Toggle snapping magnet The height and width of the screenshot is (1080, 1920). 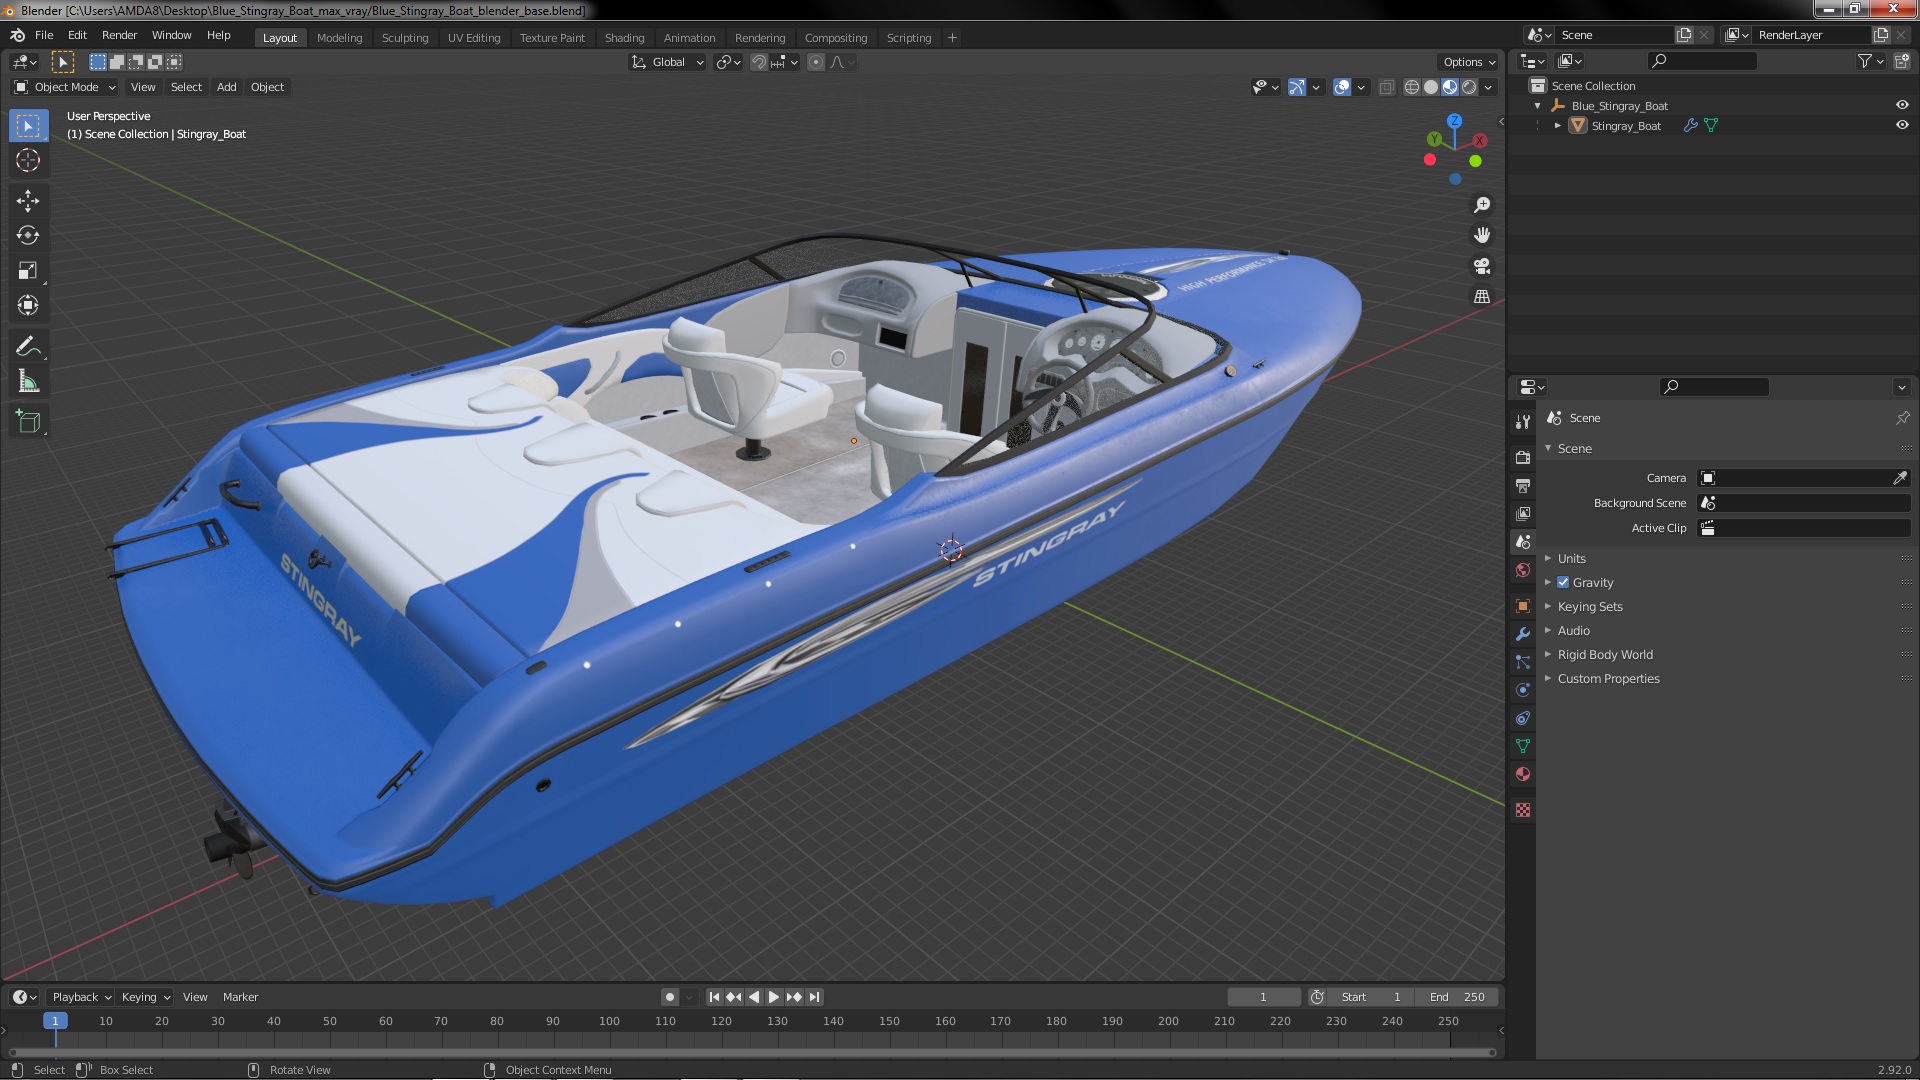[x=759, y=62]
